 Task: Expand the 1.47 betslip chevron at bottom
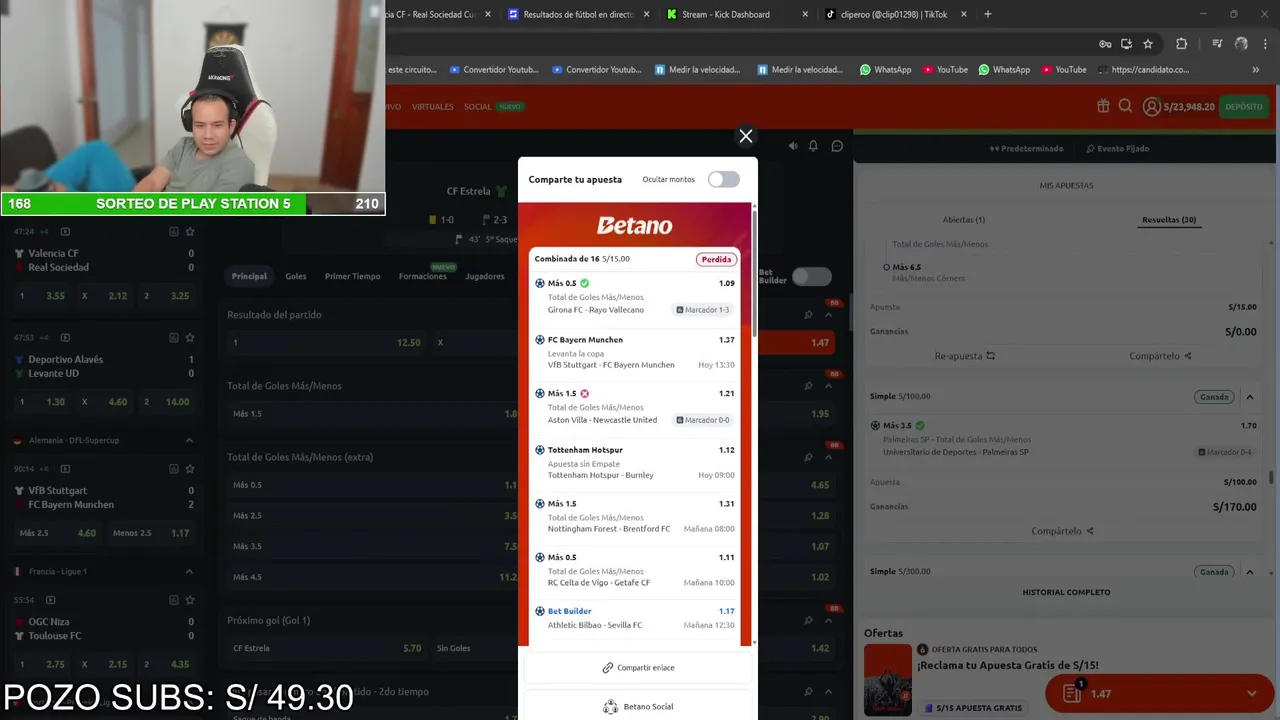(1251, 694)
